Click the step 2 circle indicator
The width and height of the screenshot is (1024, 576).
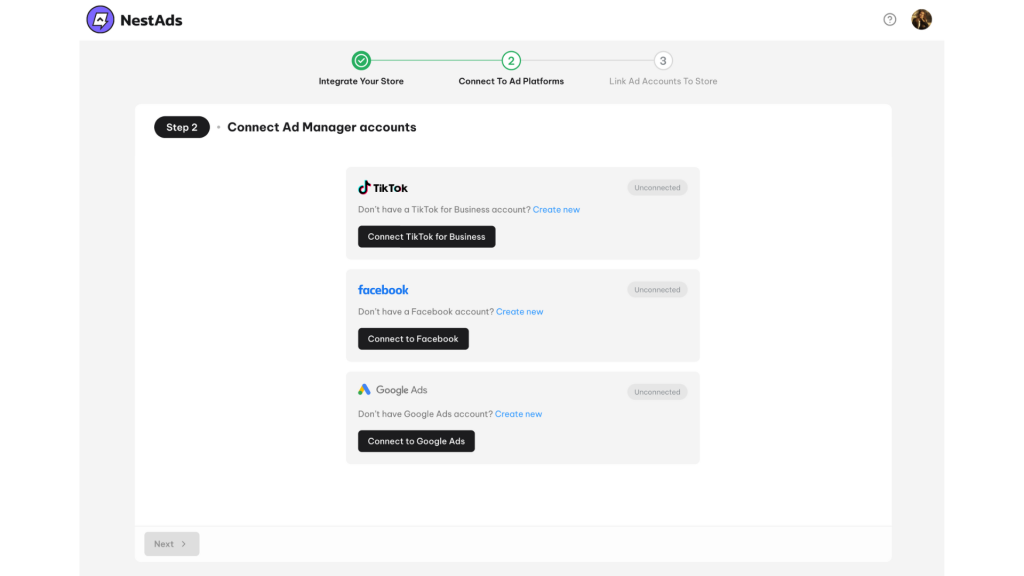point(511,61)
